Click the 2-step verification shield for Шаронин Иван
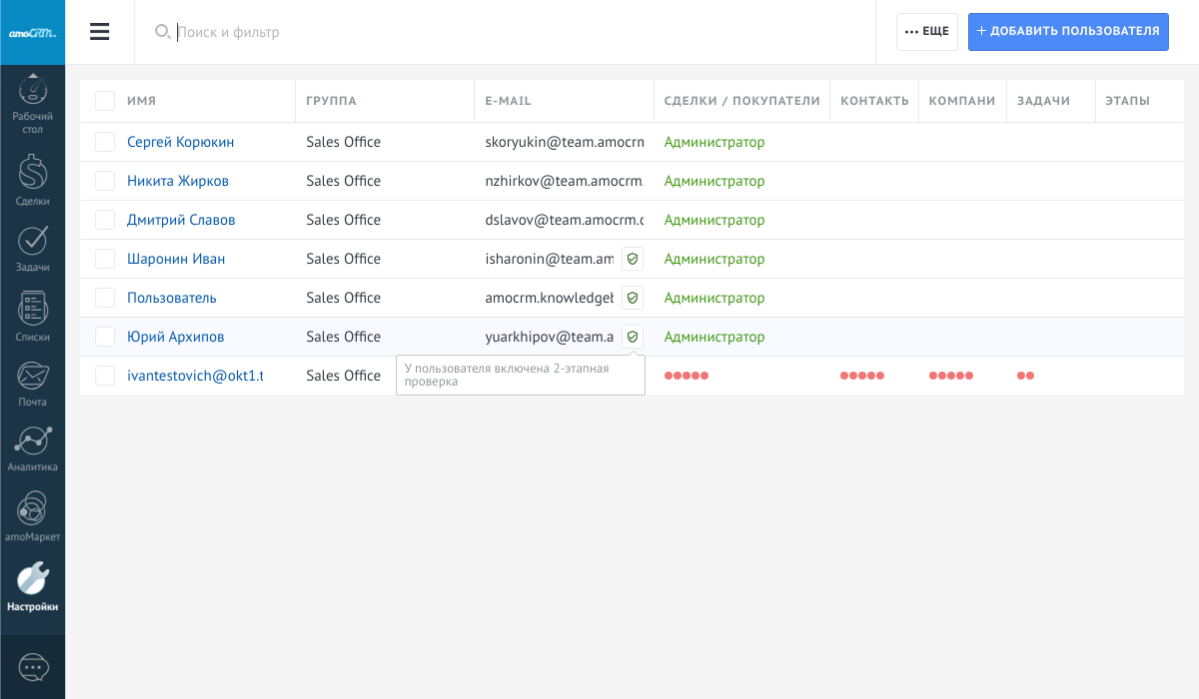Viewport: 1199px width, 699px height. (x=632, y=259)
